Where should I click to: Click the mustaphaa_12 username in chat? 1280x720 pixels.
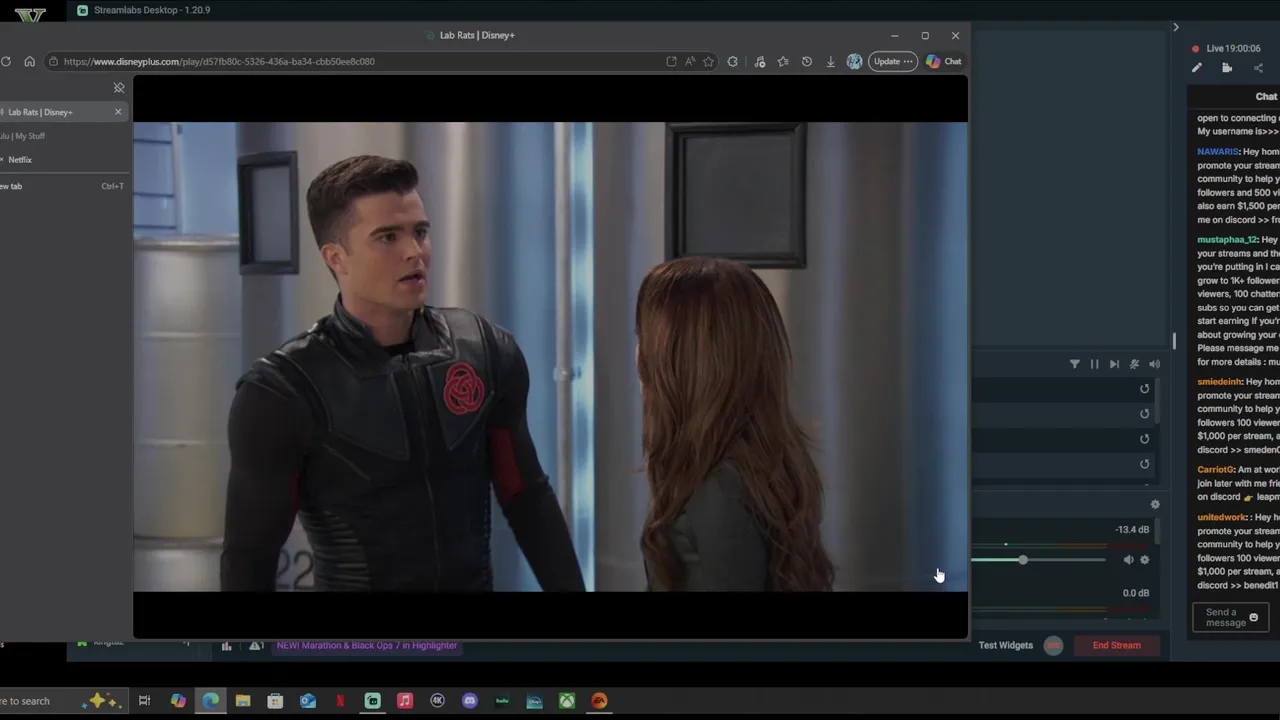click(1227, 240)
